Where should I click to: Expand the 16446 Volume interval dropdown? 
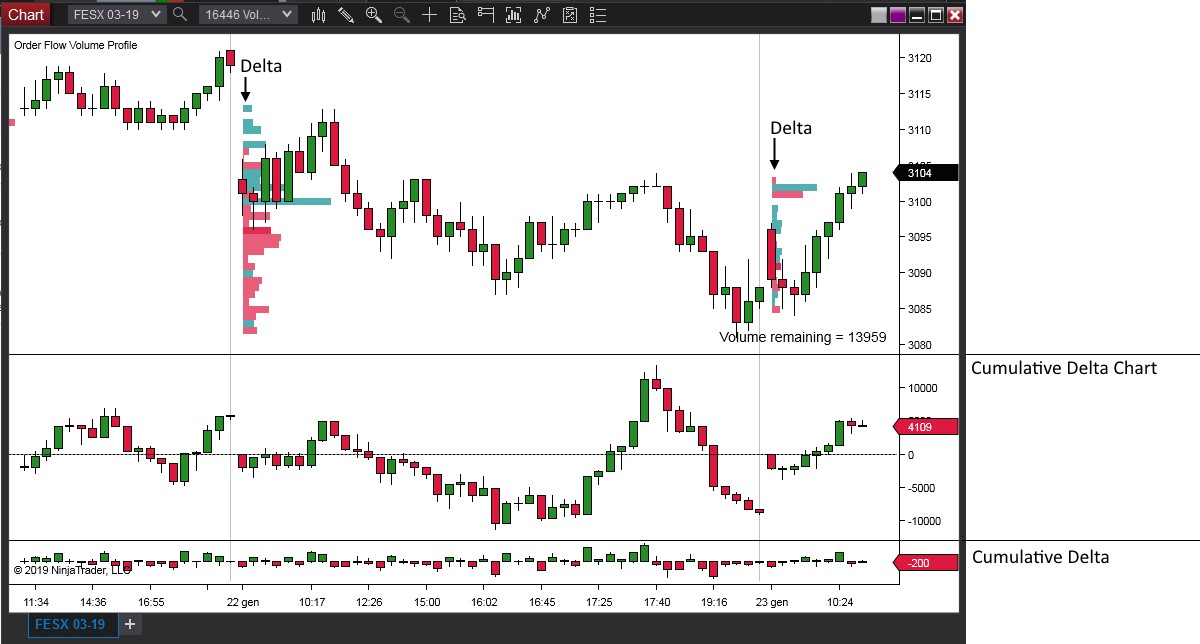pos(247,15)
